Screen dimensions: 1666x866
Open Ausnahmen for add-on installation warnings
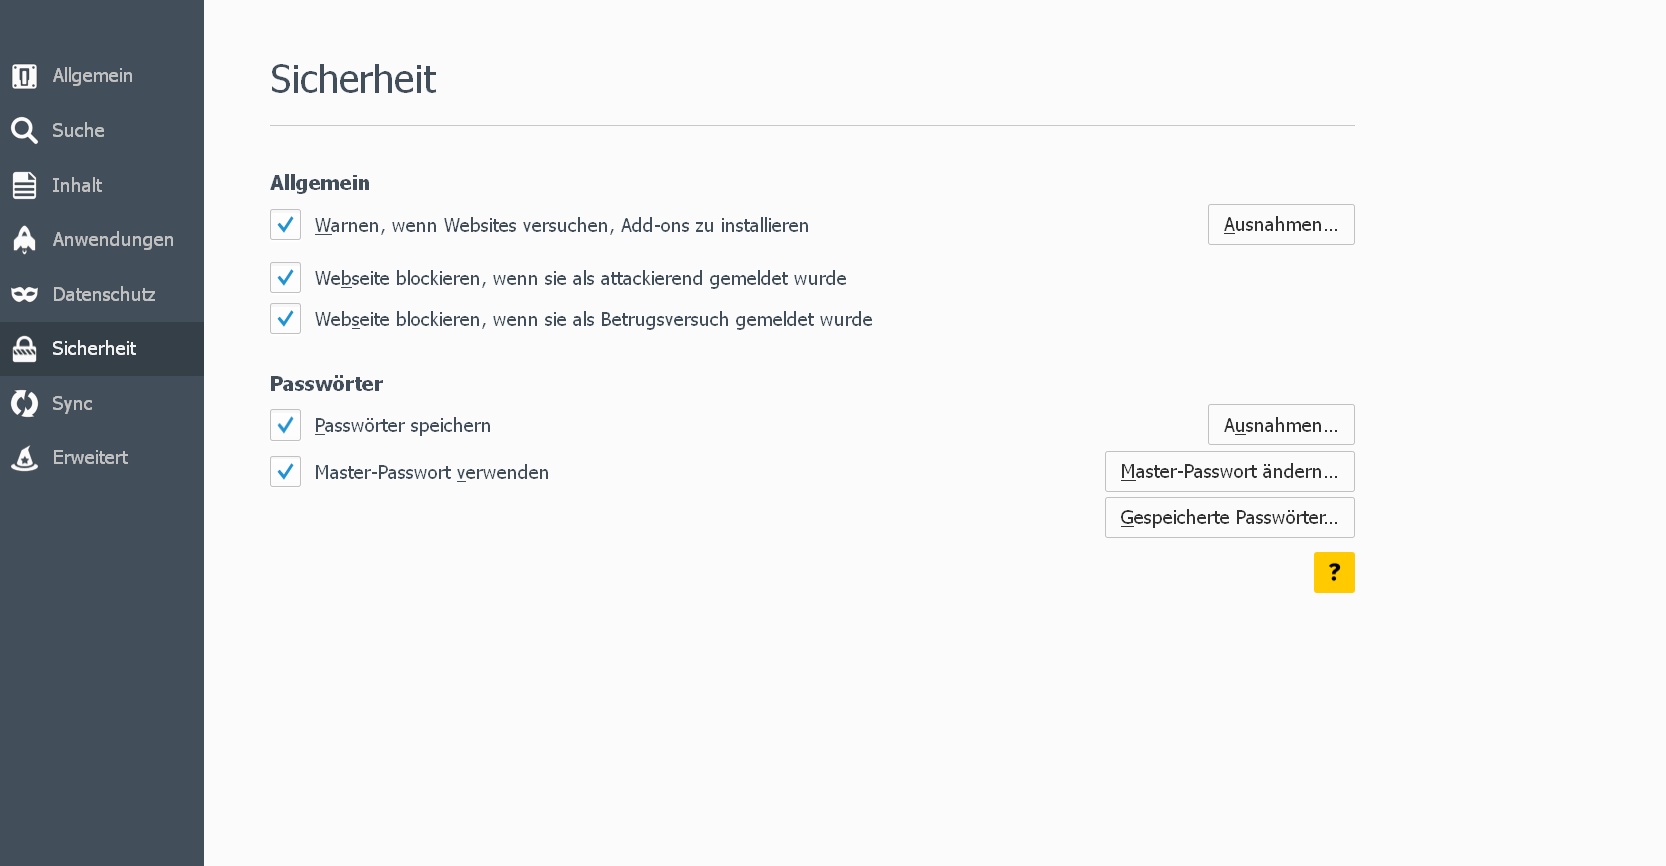coord(1281,225)
